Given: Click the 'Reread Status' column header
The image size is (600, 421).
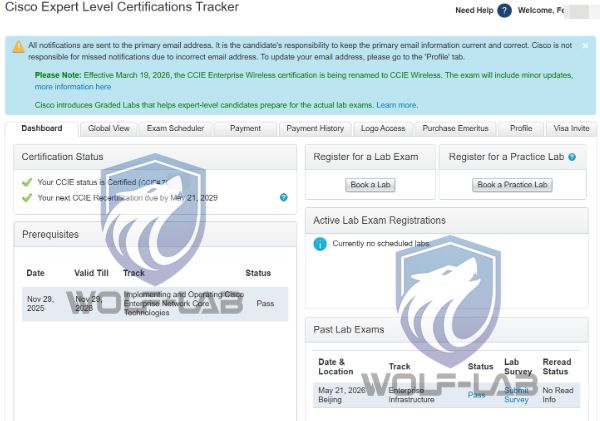Looking at the screenshot, I should (x=557, y=367).
